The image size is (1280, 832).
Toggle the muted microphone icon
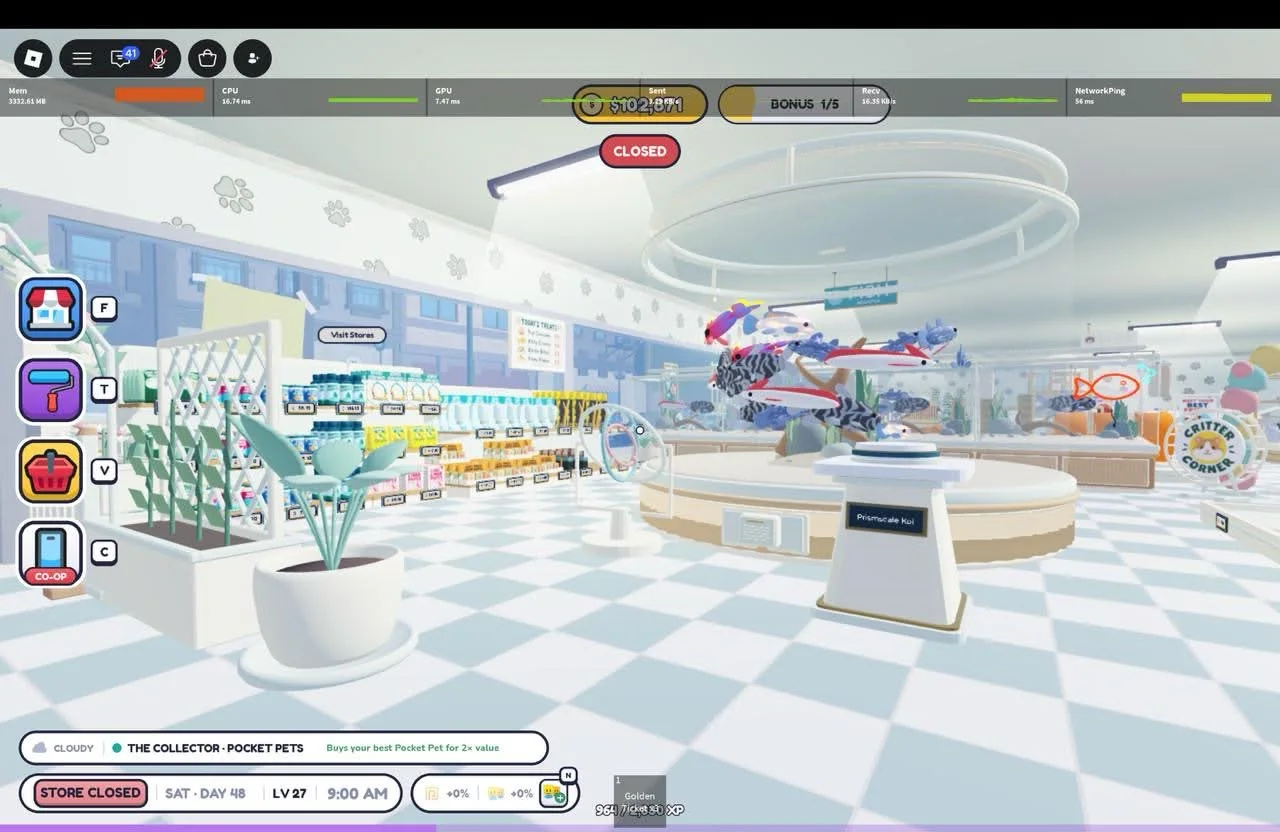pos(158,58)
